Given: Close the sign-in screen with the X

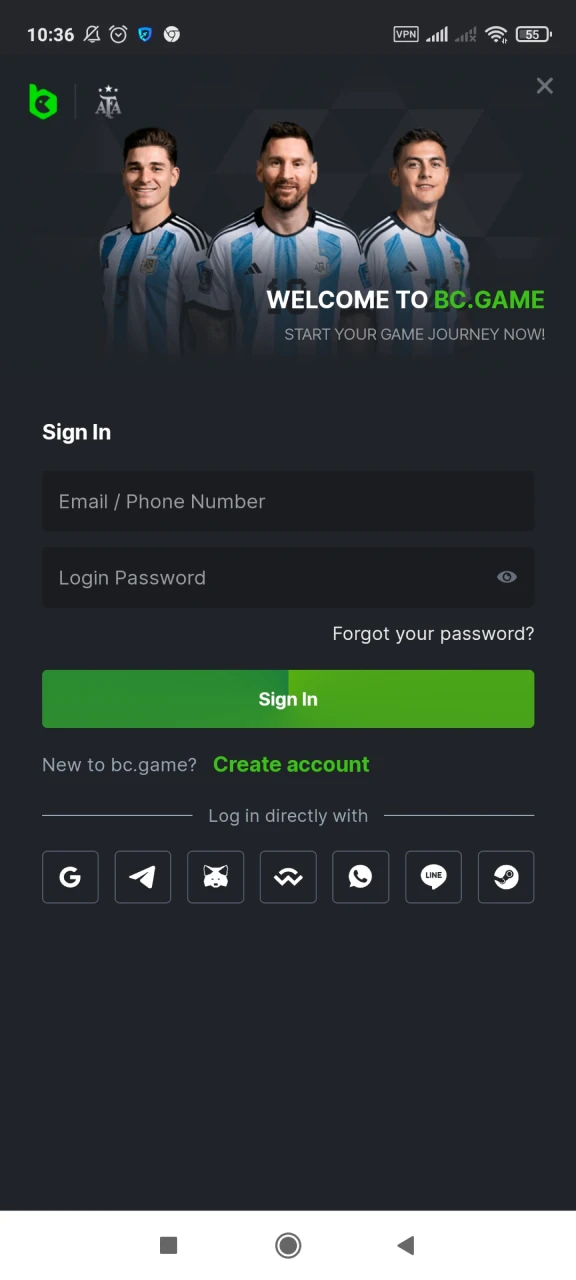Looking at the screenshot, I should pyautogui.click(x=544, y=86).
